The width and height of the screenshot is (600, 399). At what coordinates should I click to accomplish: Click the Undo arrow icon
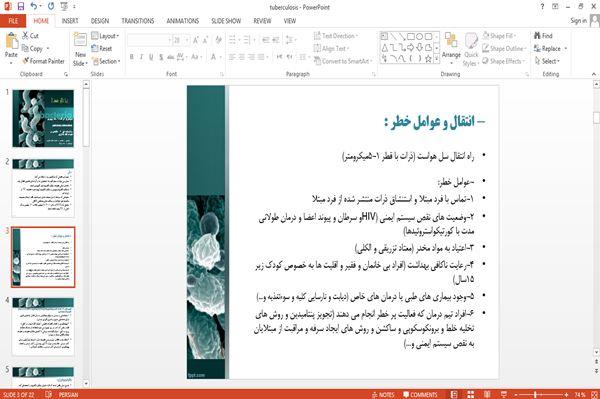tap(34, 7)
